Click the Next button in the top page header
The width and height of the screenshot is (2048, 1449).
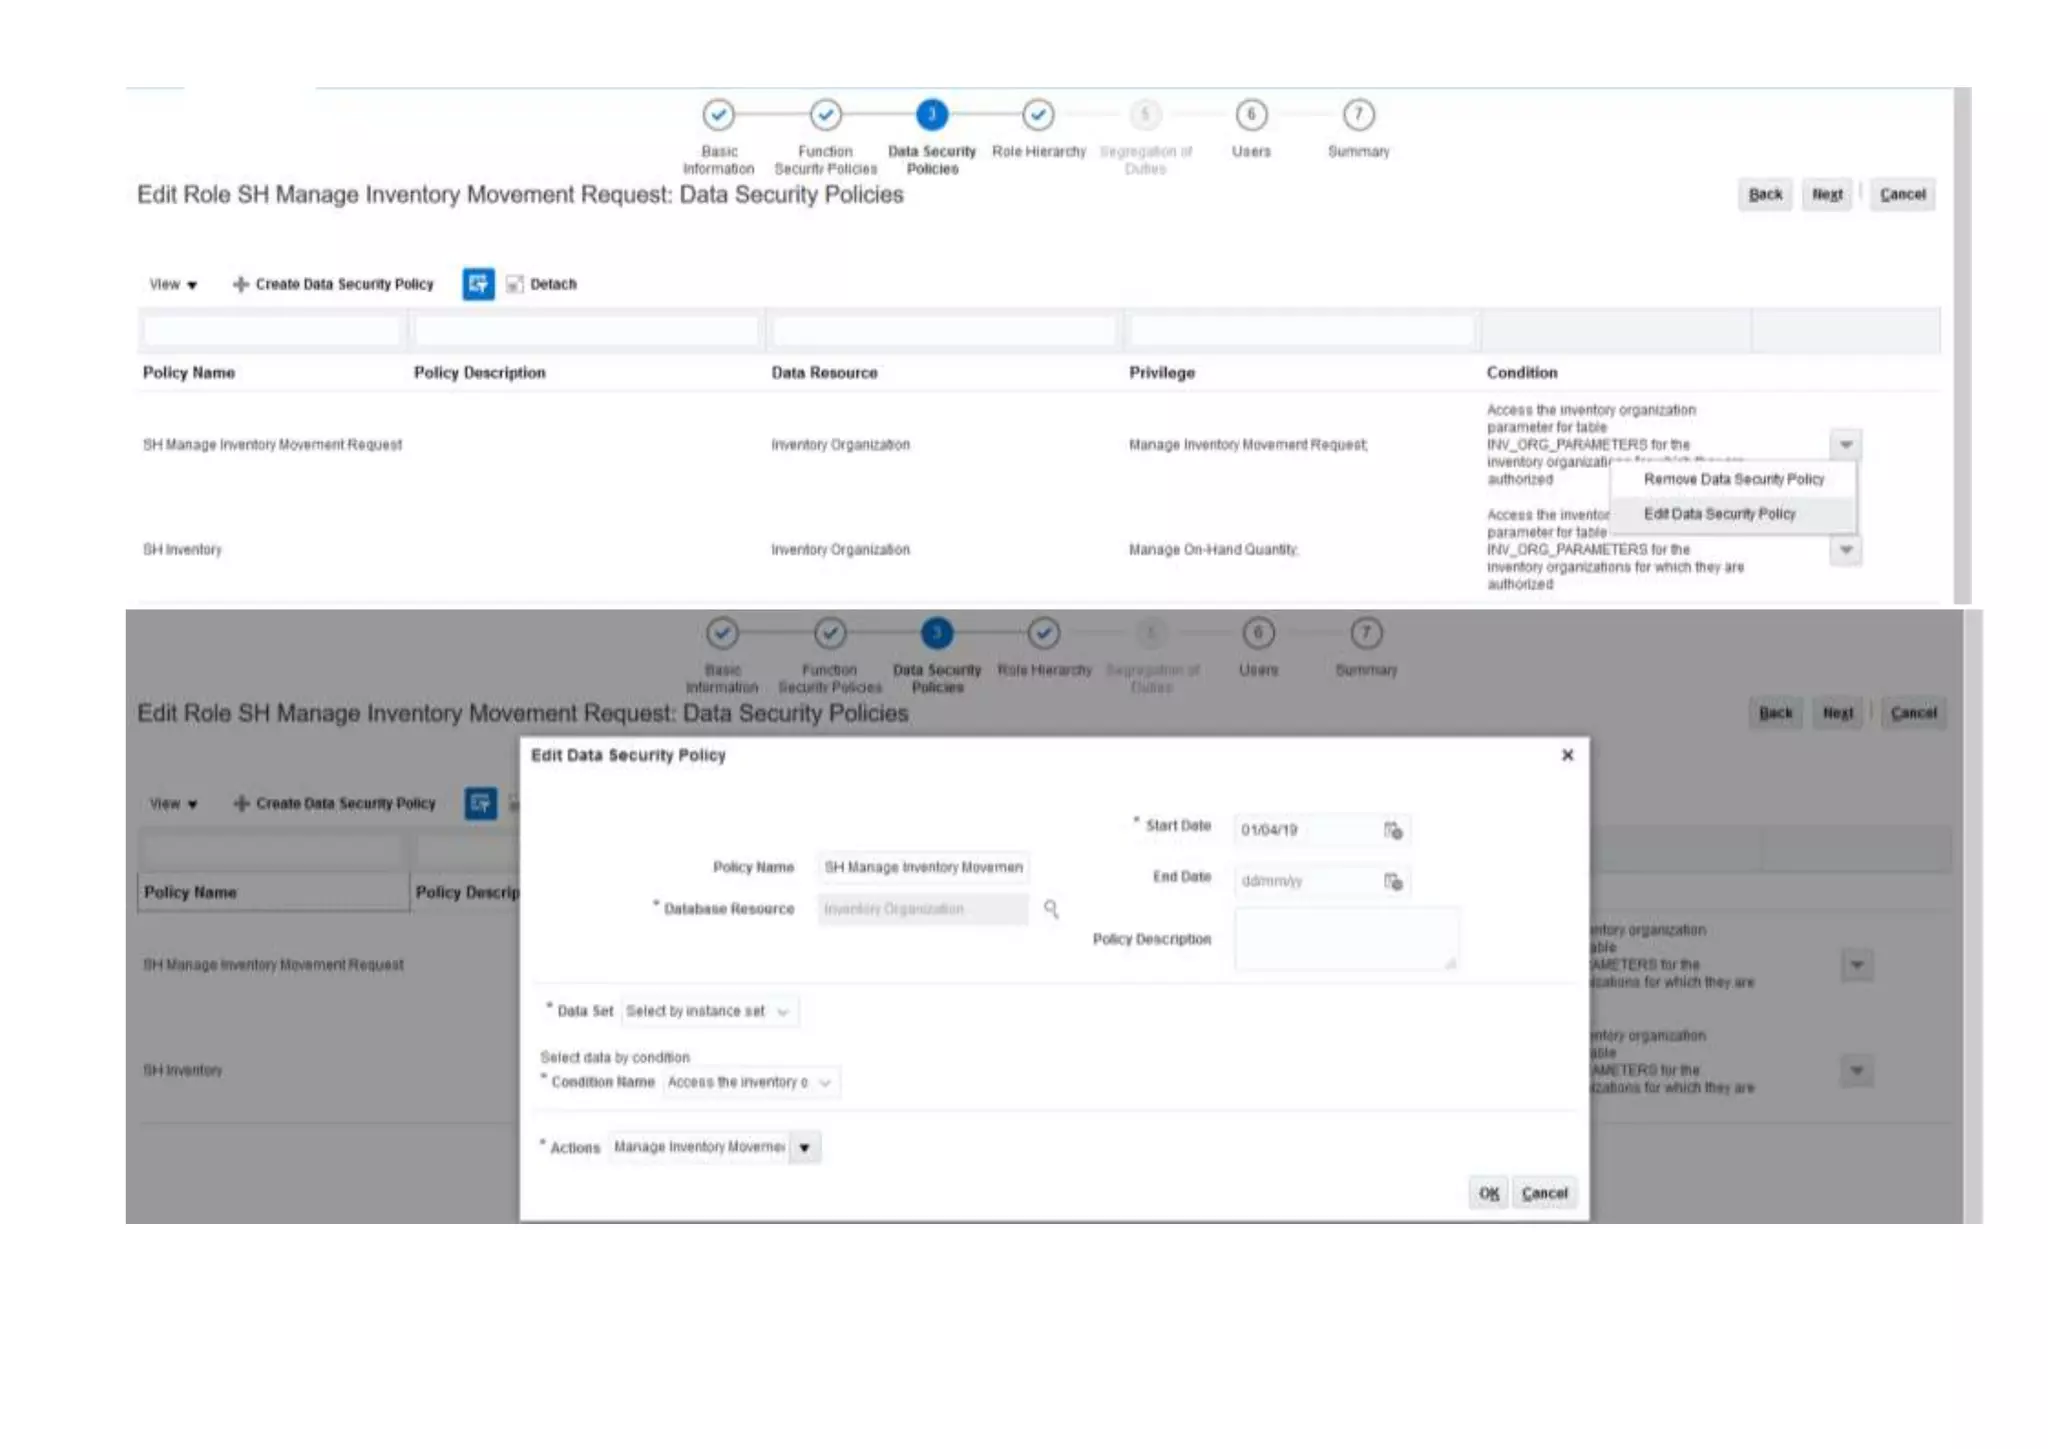pos(1826,195)
